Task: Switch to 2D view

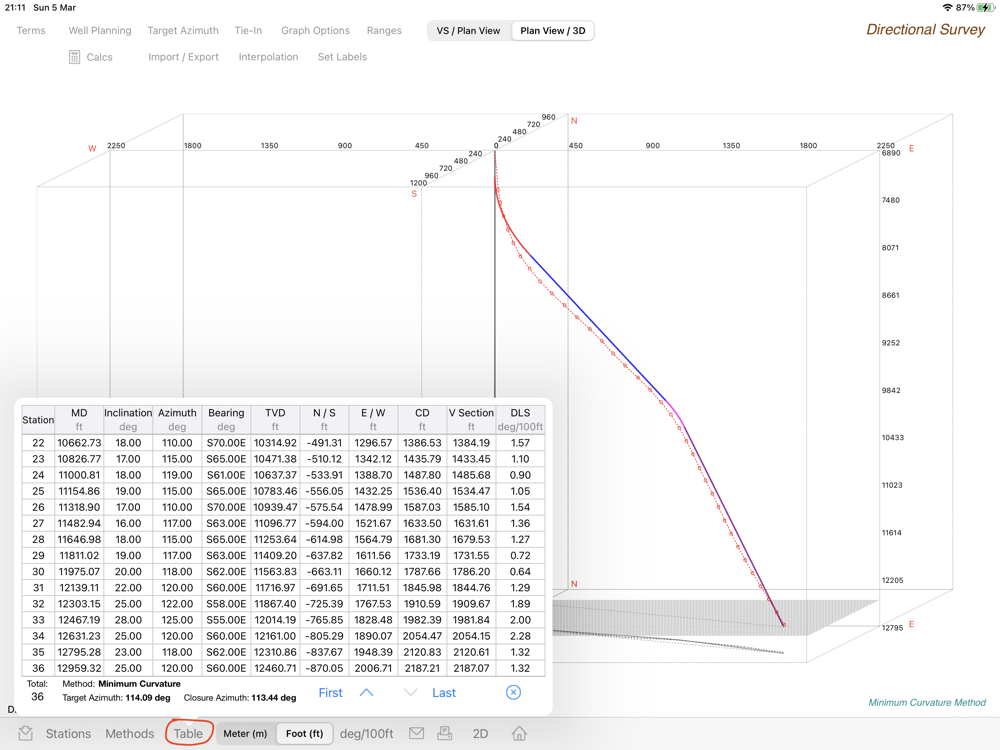Action: point(480,733)
